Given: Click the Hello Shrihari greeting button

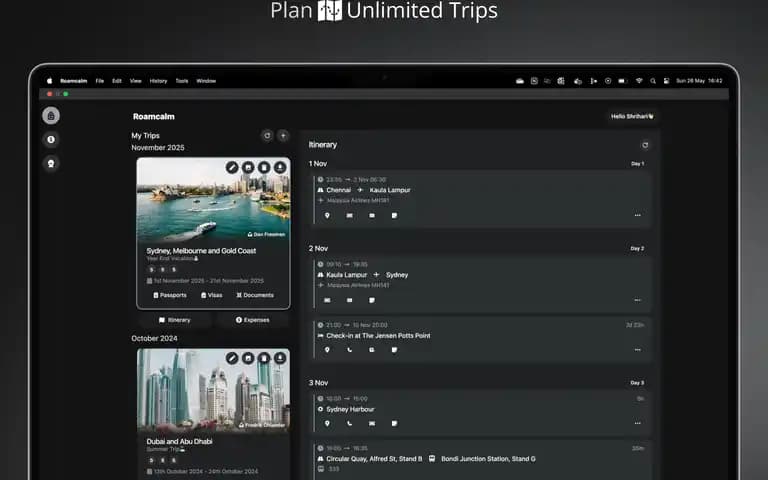Looking at the screenshot, I should pos(632,117).
